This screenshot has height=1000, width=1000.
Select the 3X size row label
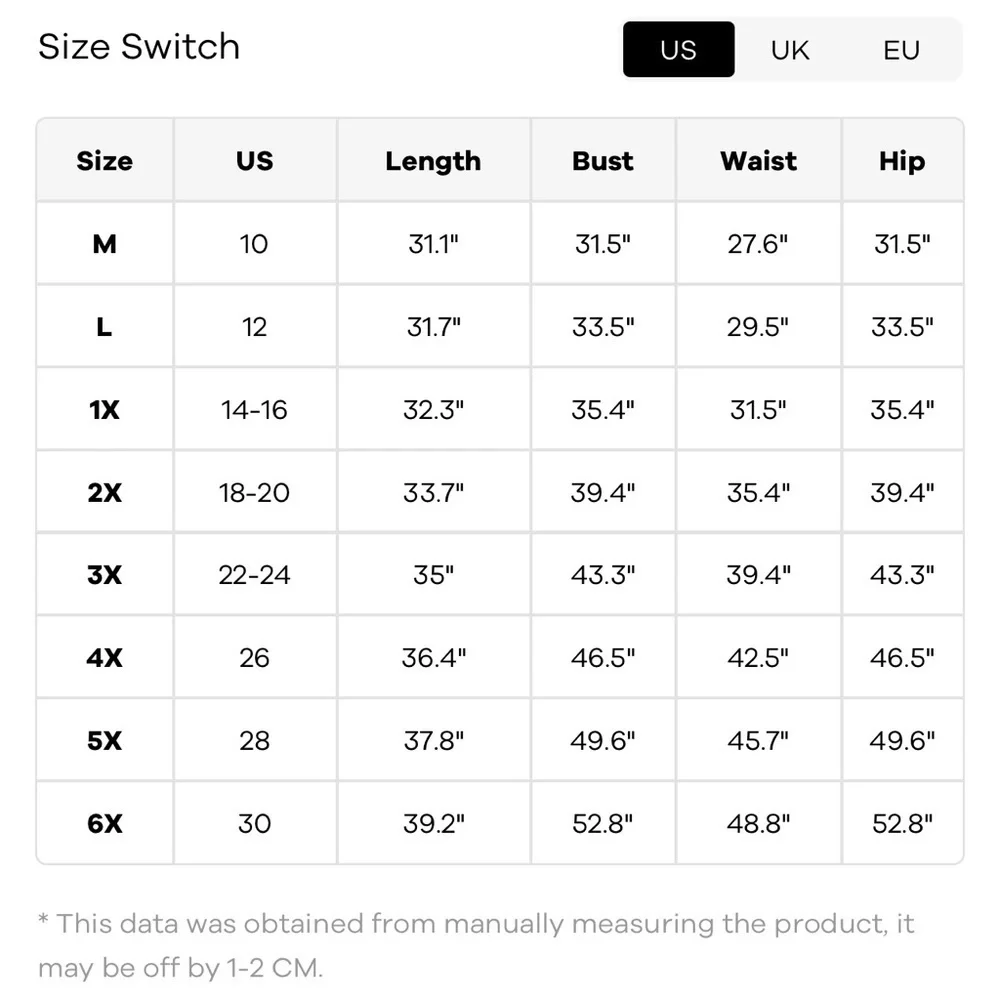pyautogui.click(x=104, y=575)
